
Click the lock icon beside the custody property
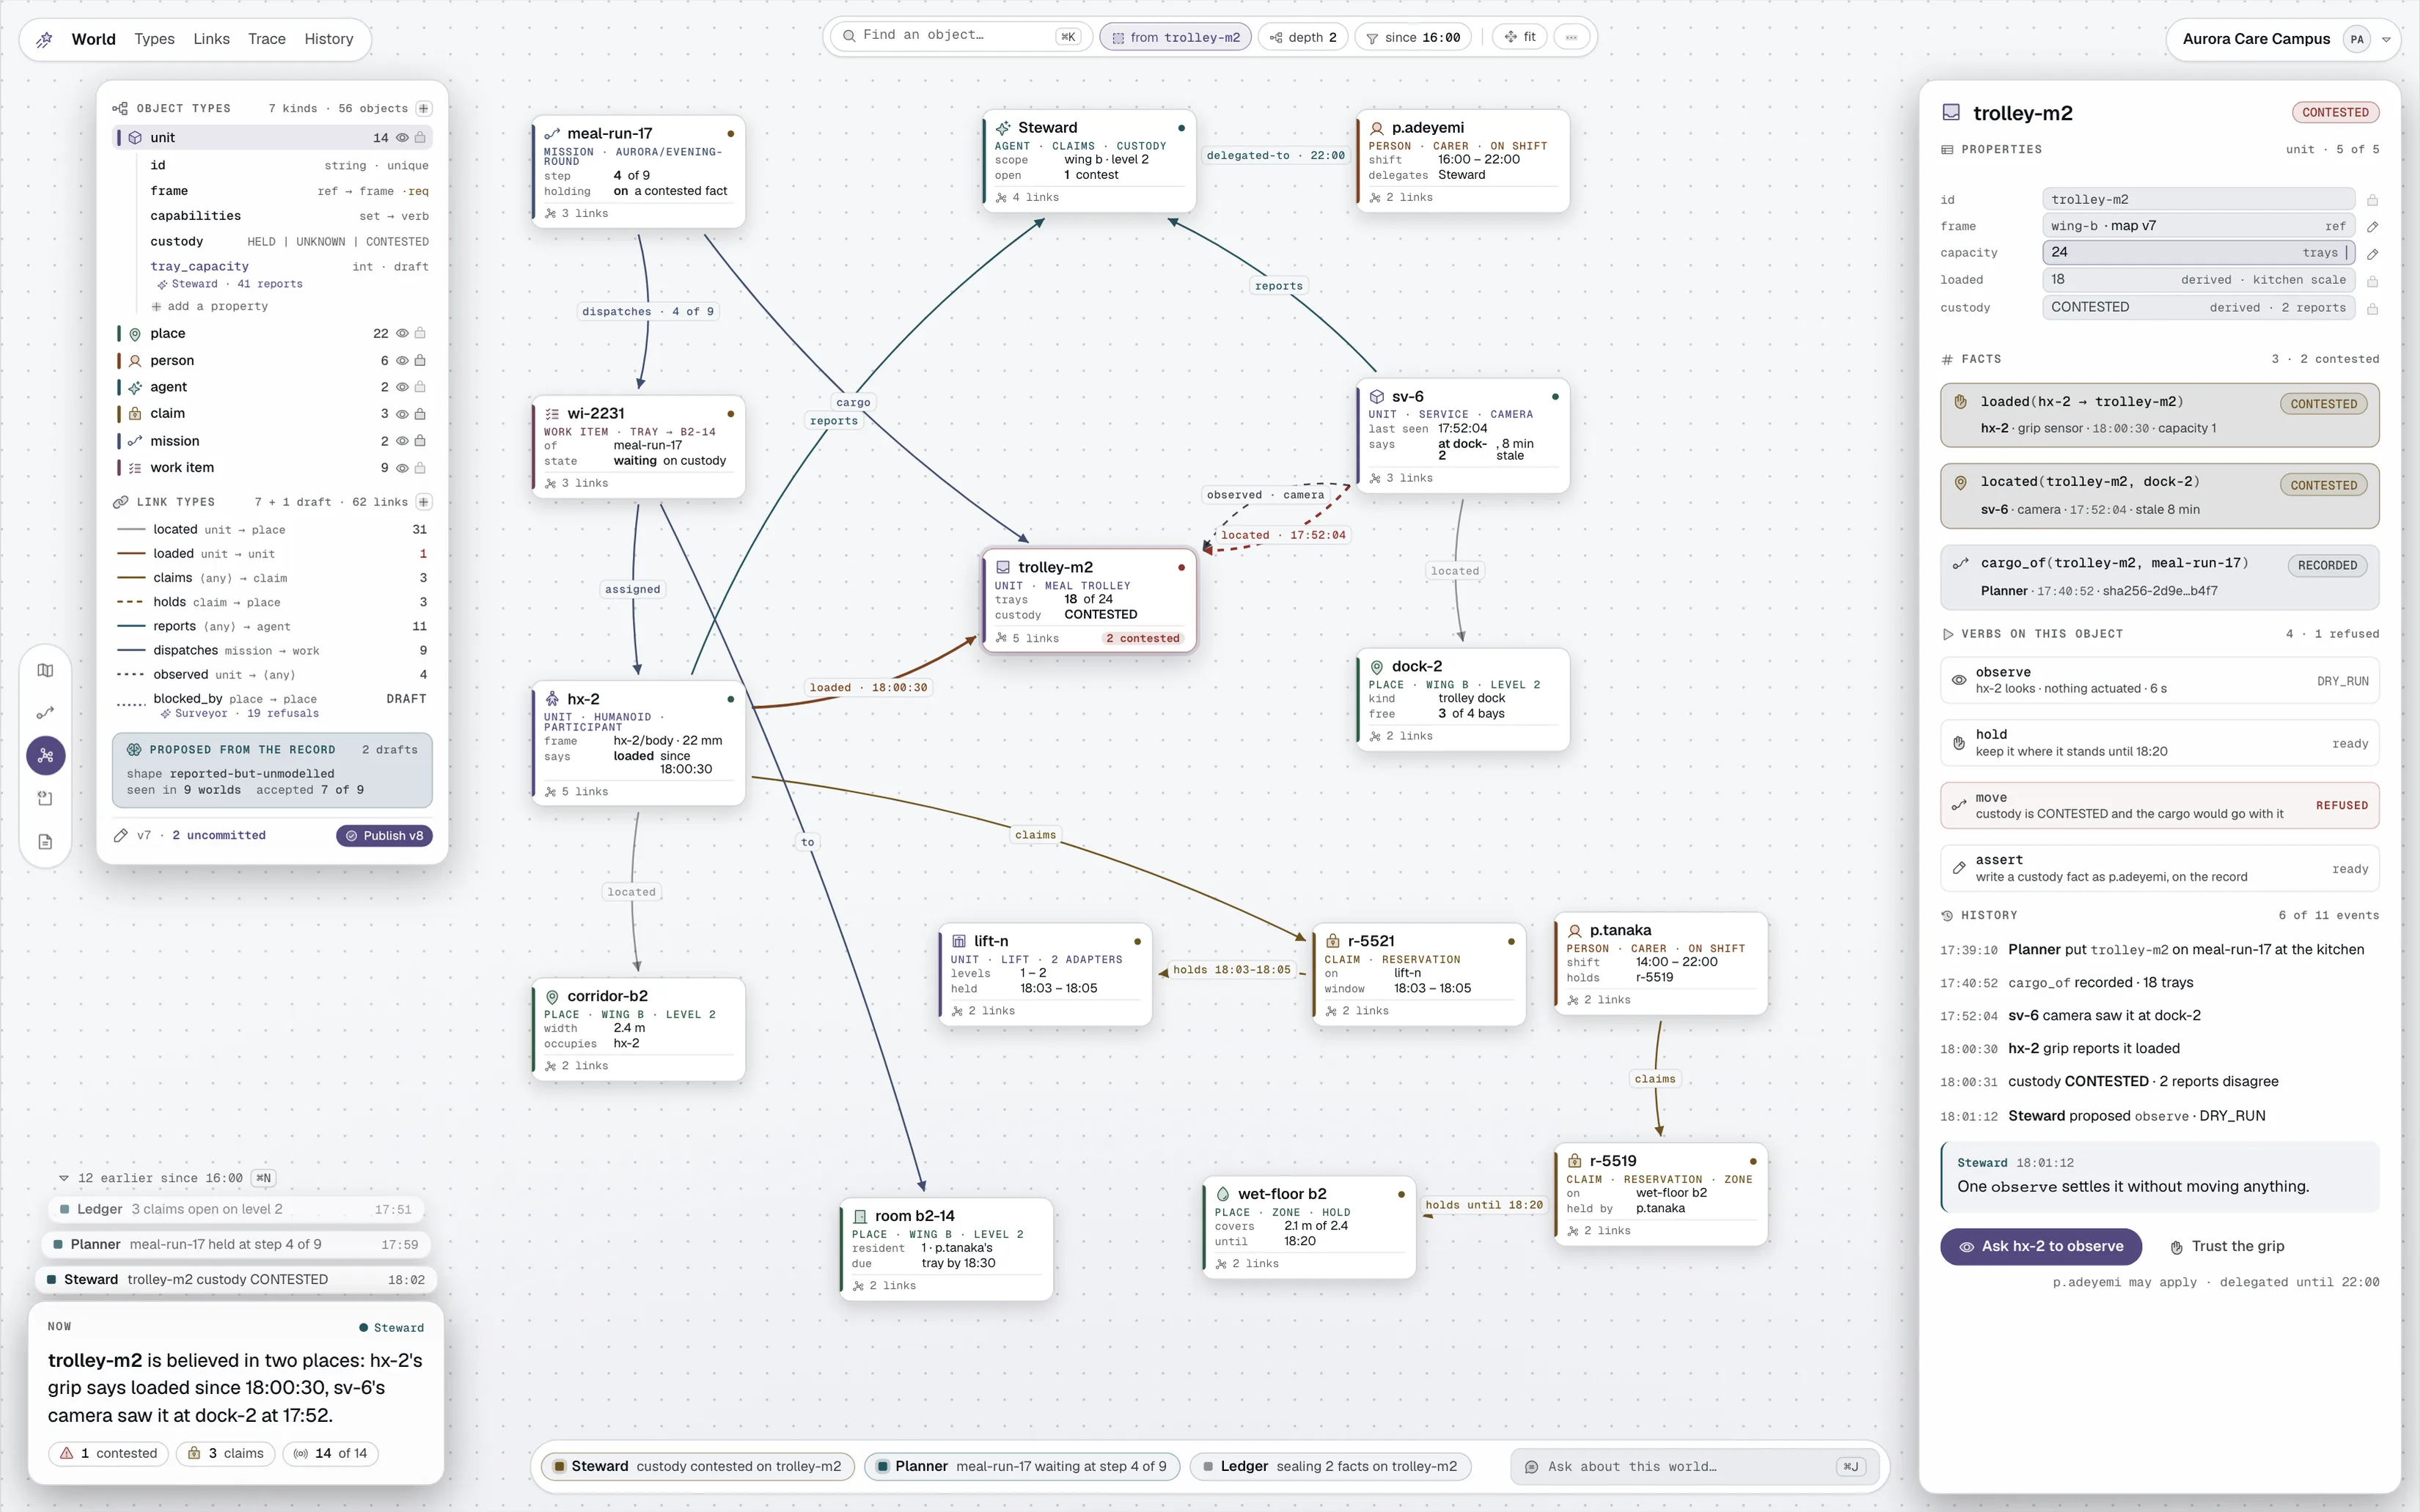click(2372, 309)
